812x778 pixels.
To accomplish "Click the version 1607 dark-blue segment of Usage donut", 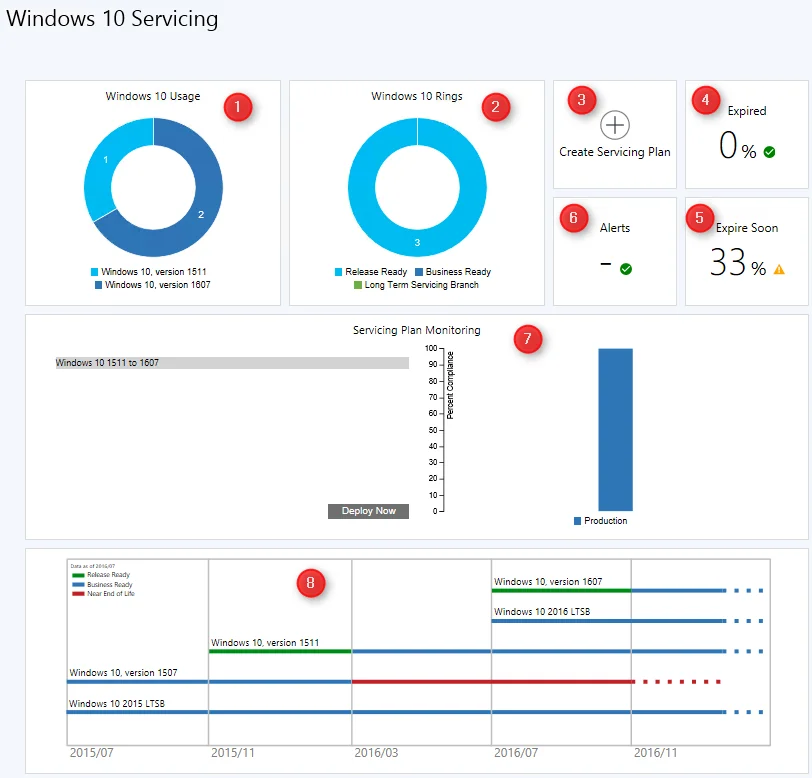I will [x=201, y=214].
